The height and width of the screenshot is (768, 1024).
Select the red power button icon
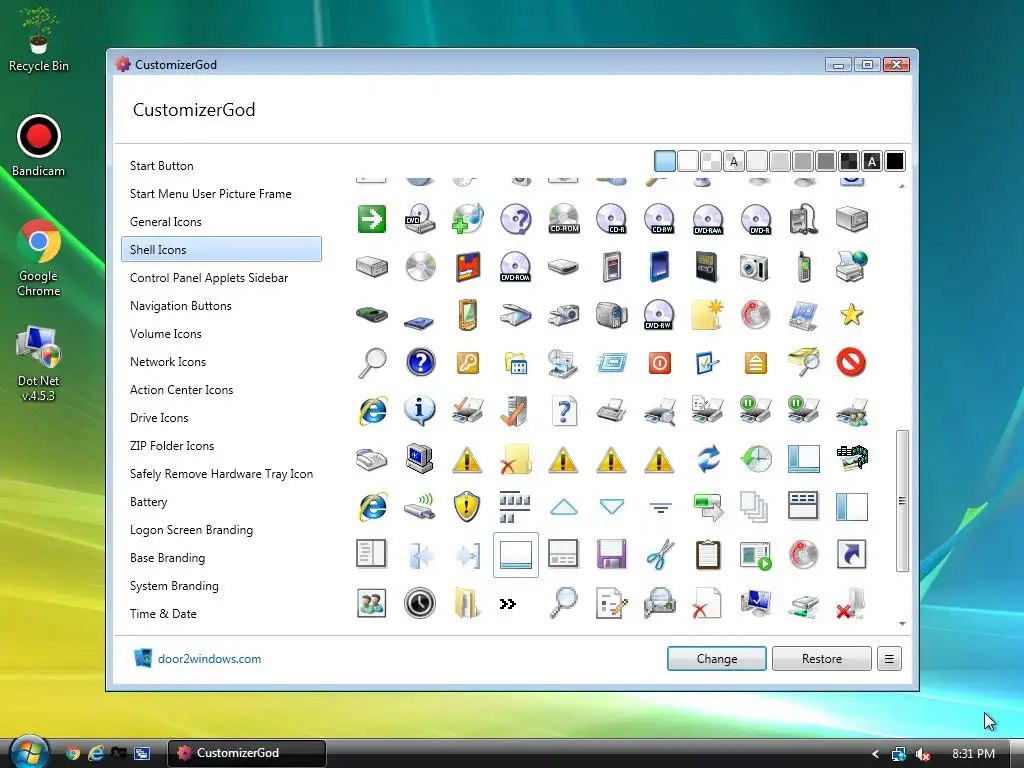click(660, 362)
